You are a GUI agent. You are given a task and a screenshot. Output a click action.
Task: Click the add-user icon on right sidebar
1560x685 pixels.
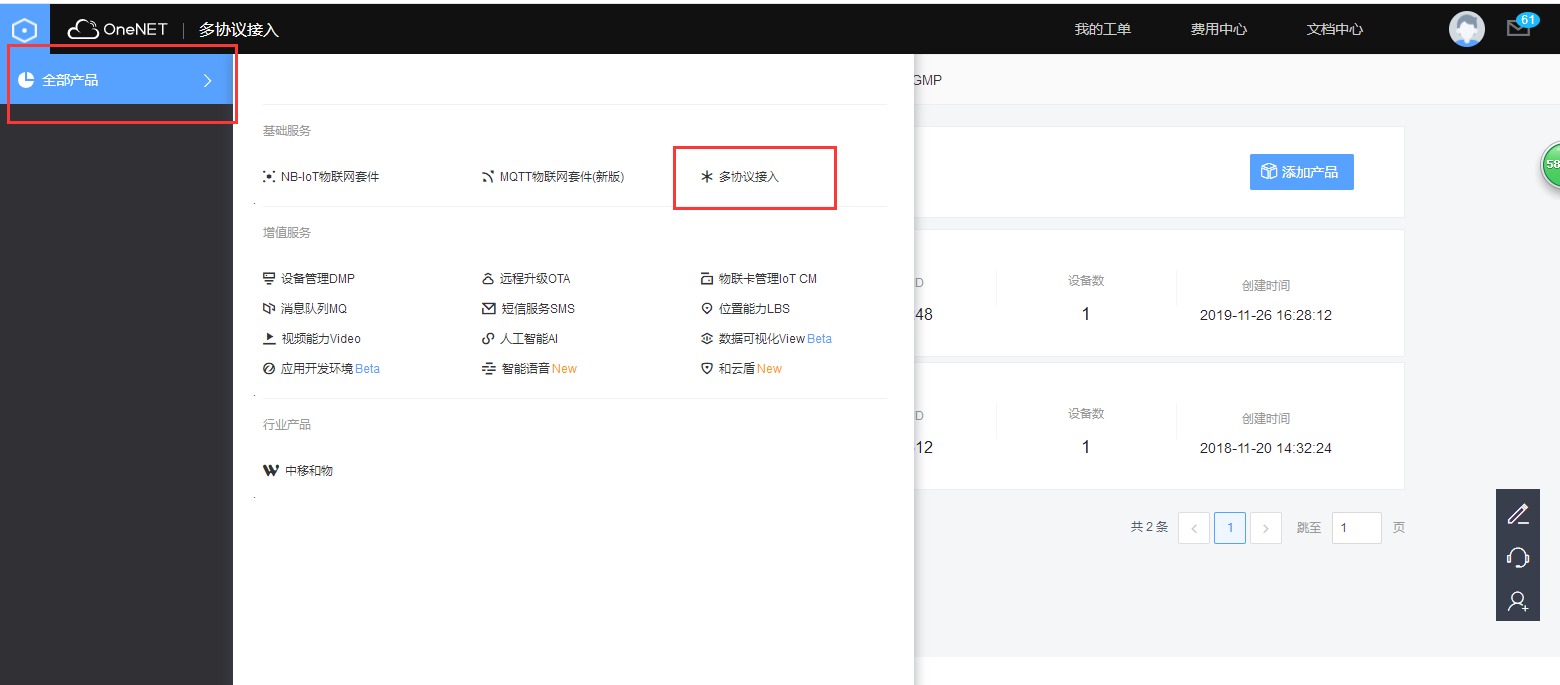point(1518,601)
